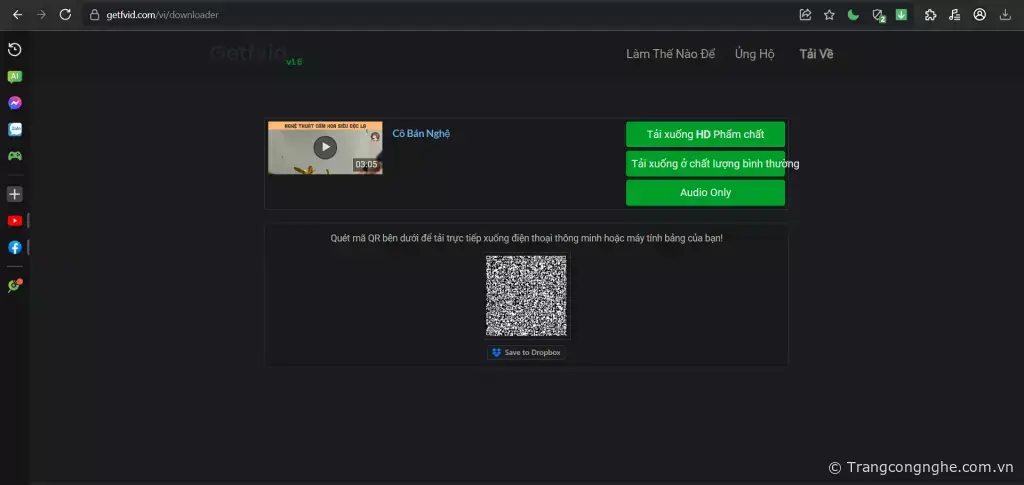
Task: Open the Facebook sidebar shortcut
Action: (15, 247)
